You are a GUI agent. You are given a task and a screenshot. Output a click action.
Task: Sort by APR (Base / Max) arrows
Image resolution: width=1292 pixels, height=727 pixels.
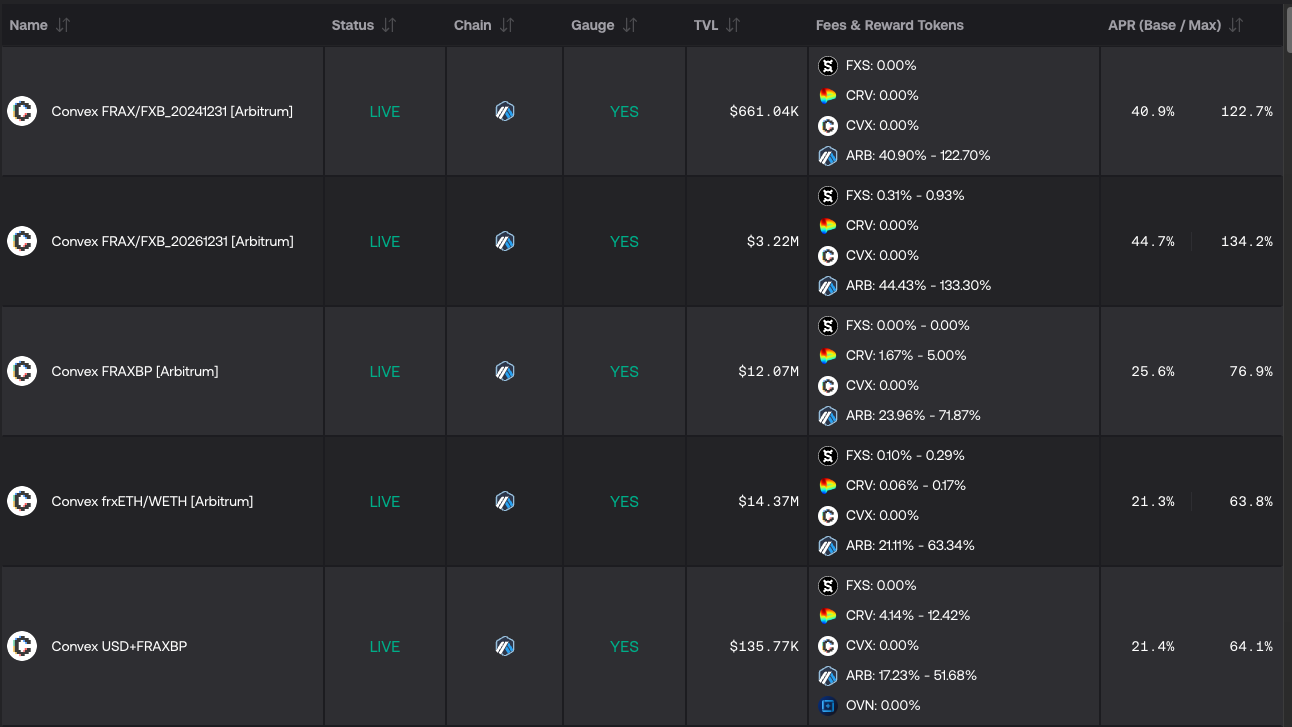[1236, 25]
